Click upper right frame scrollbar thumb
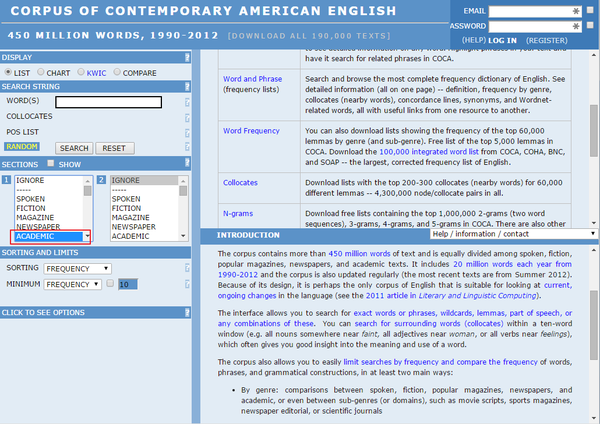This screenshot has height=424, width=600. [593, 130]
